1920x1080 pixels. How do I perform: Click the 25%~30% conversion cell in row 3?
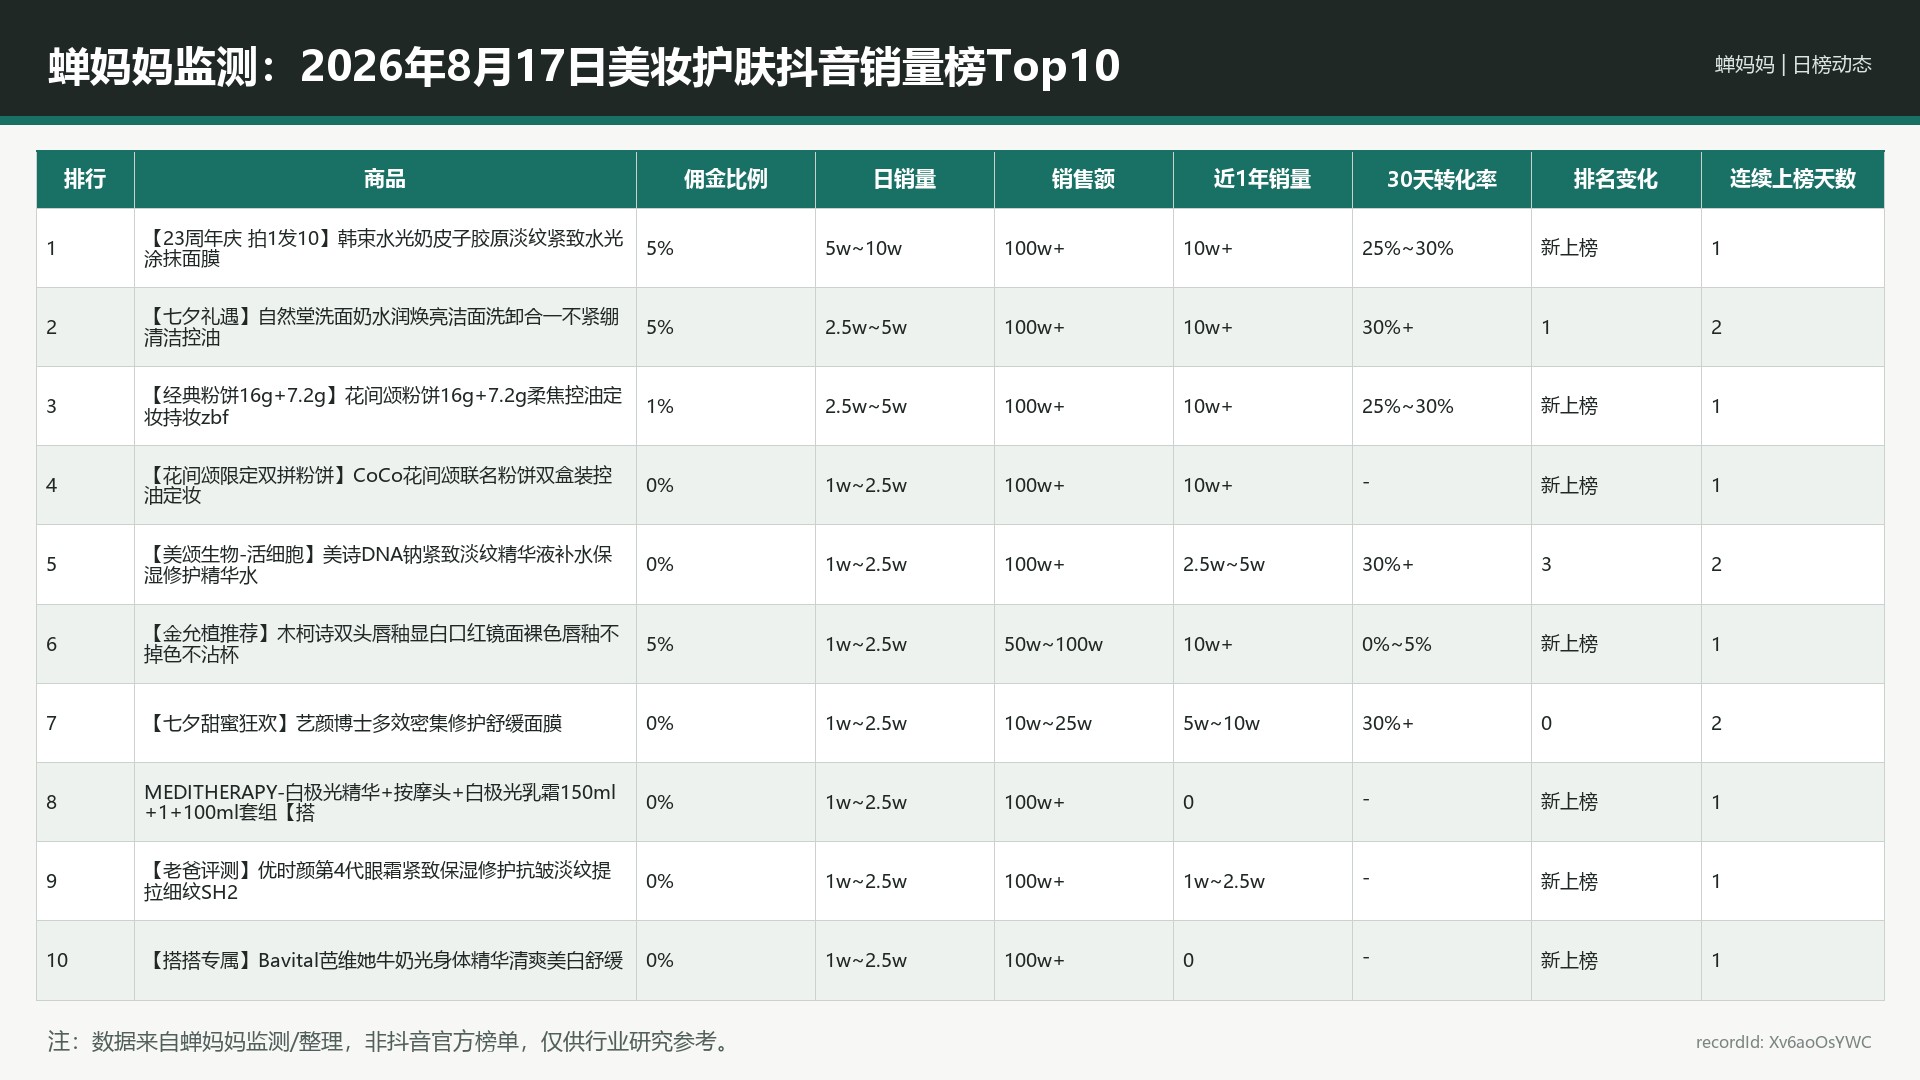pyautogui.click(x=1442, y=406)
